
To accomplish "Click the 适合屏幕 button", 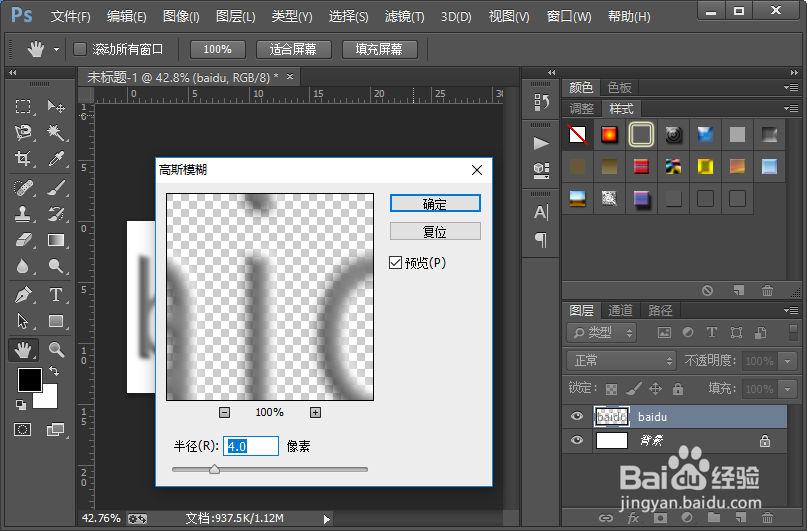I will point(293,49).
